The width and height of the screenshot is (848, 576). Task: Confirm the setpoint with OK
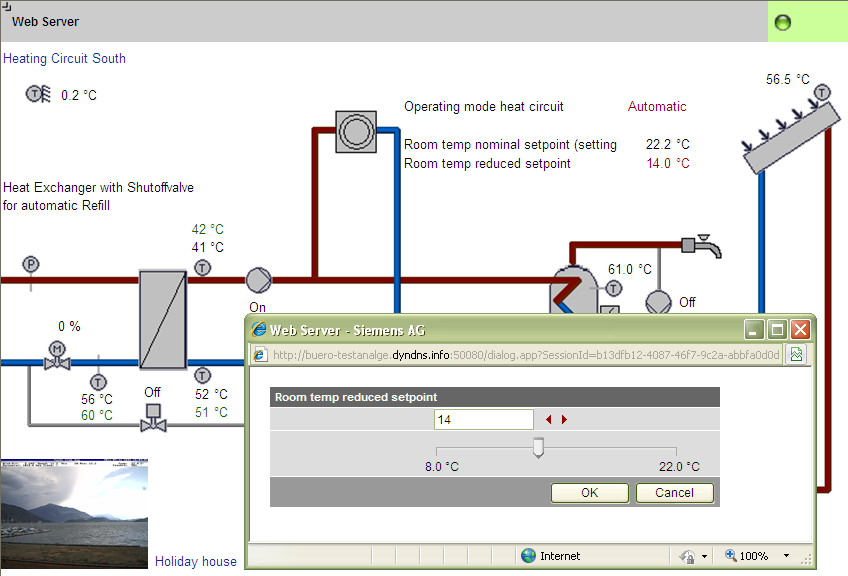pos(589,493)
